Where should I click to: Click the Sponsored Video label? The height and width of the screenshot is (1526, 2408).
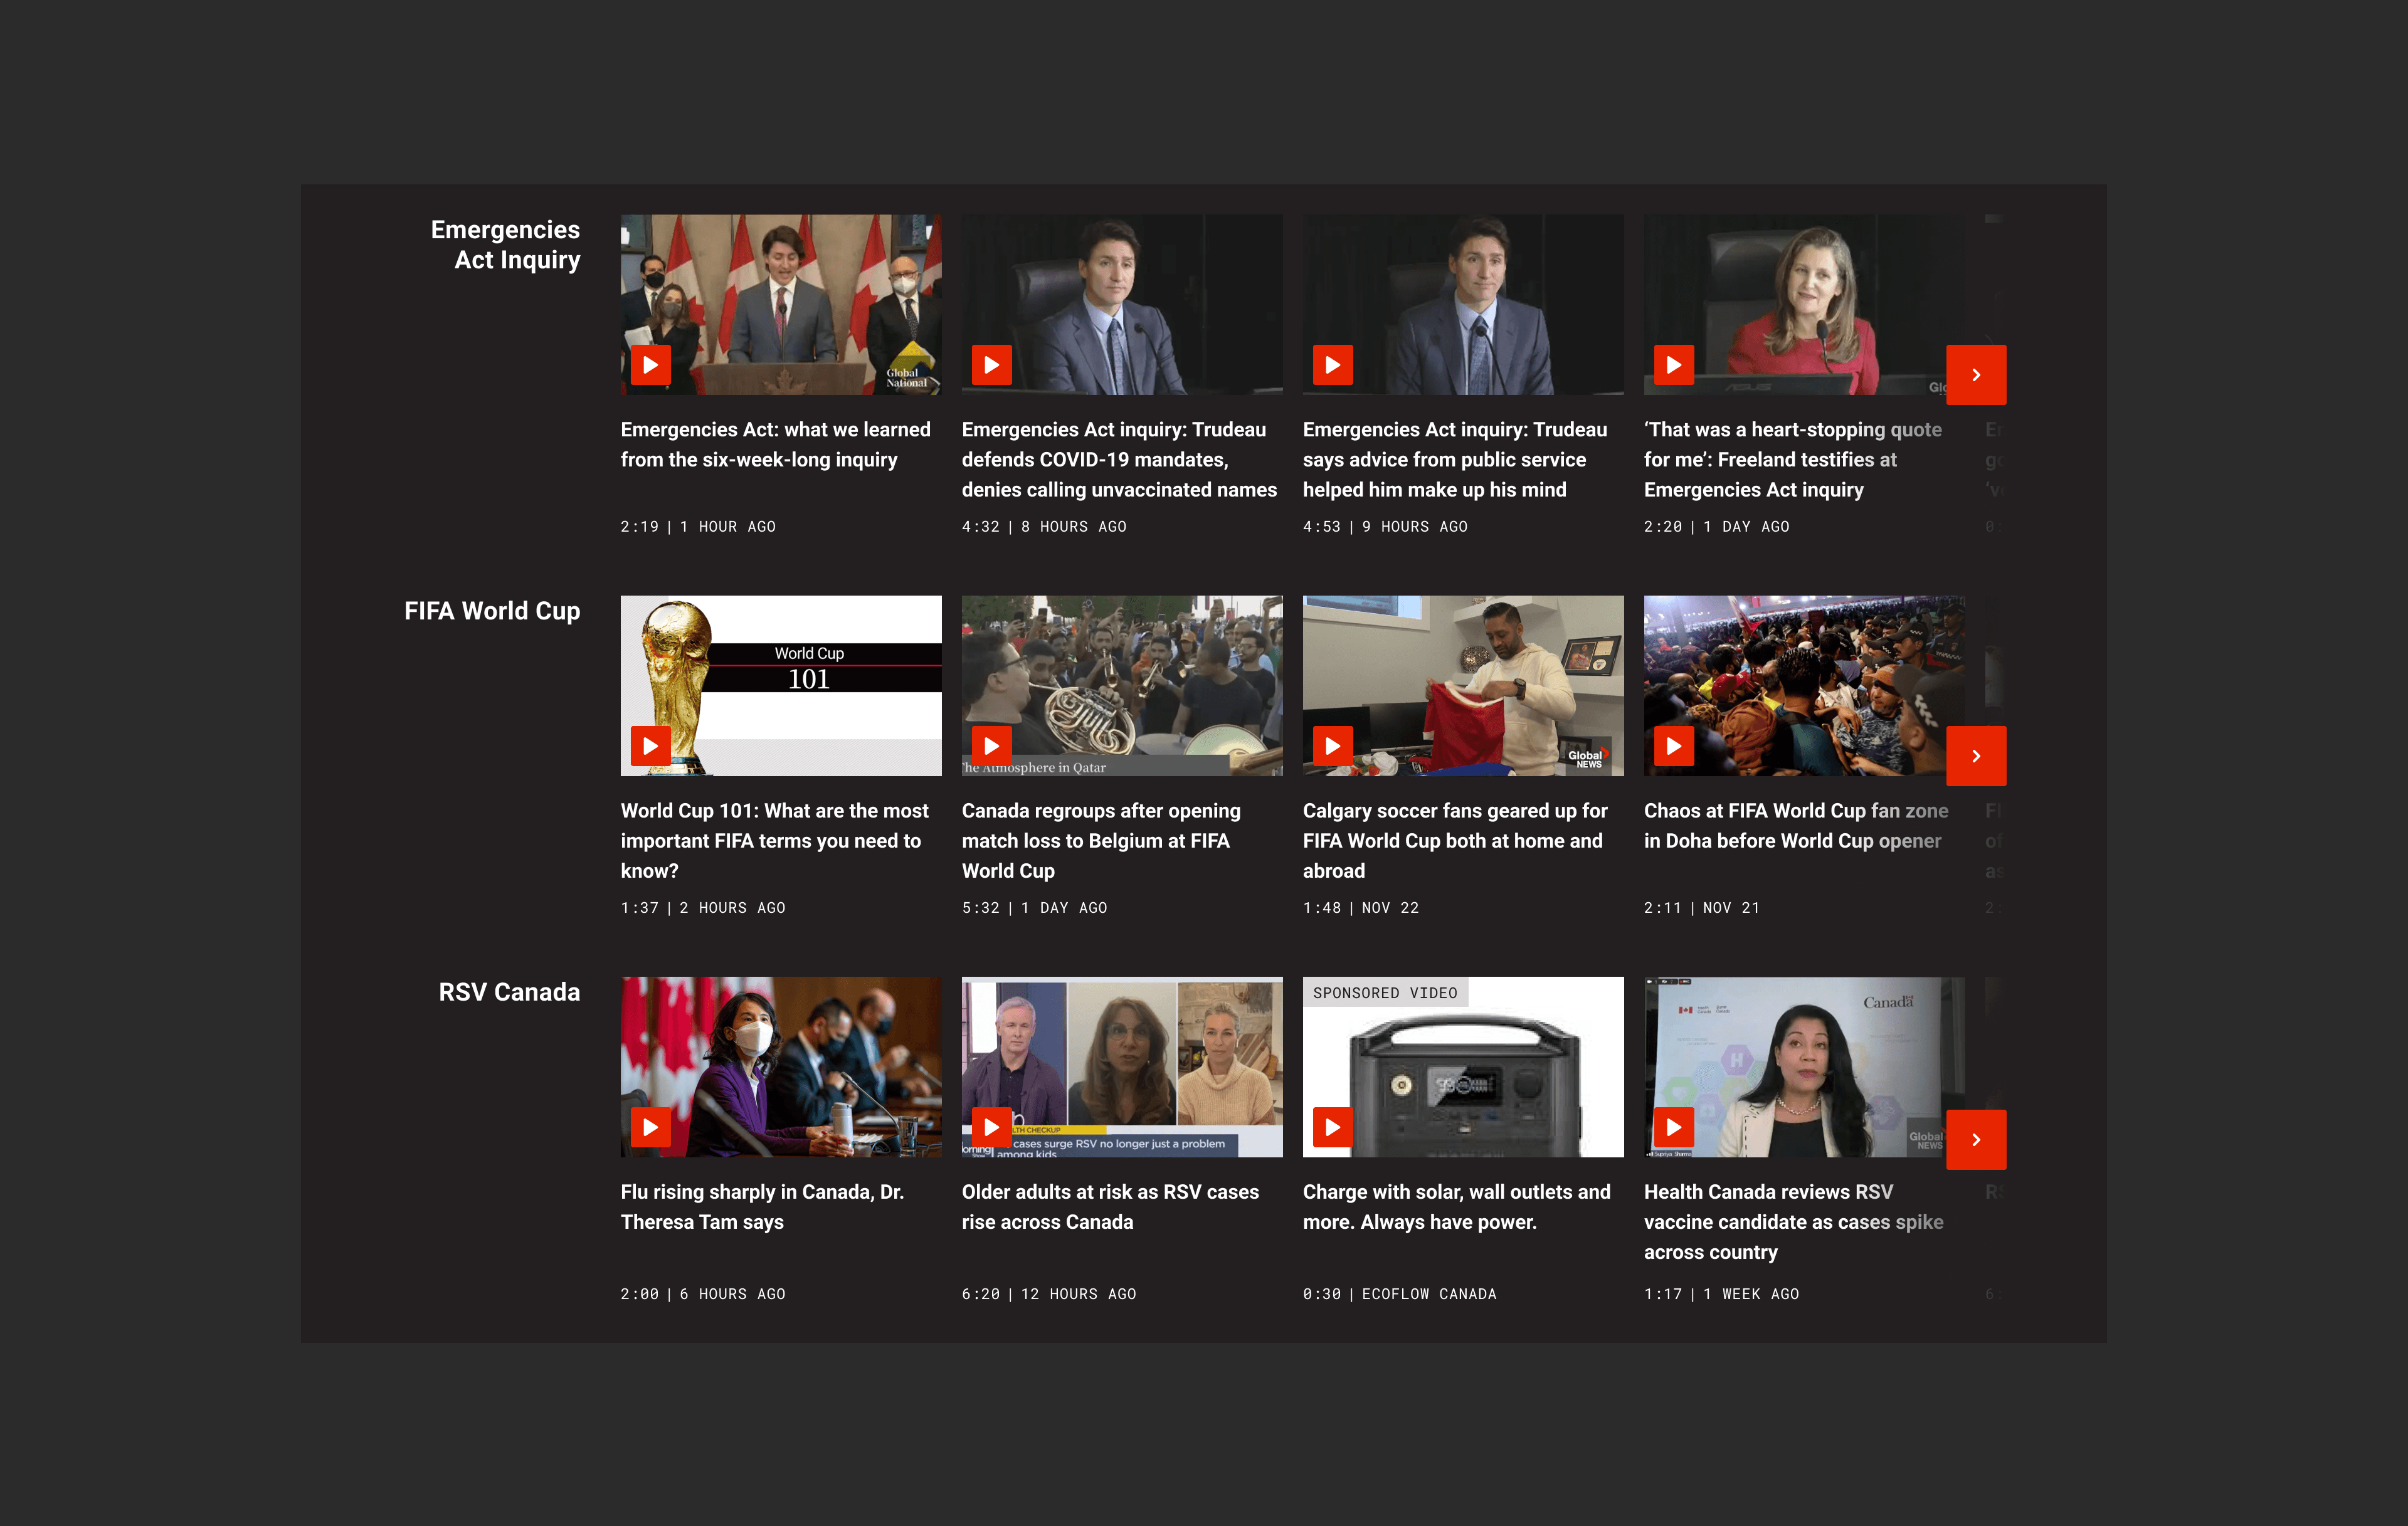[x=1384, y=993]
